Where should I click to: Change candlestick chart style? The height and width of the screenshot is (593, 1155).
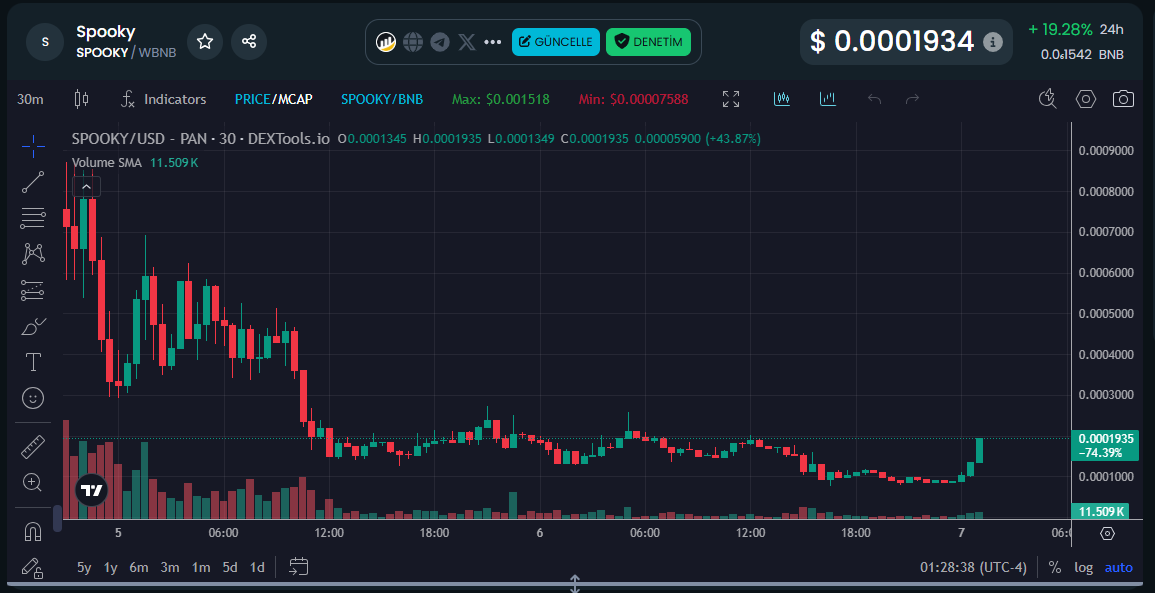[x=81, y=99]
